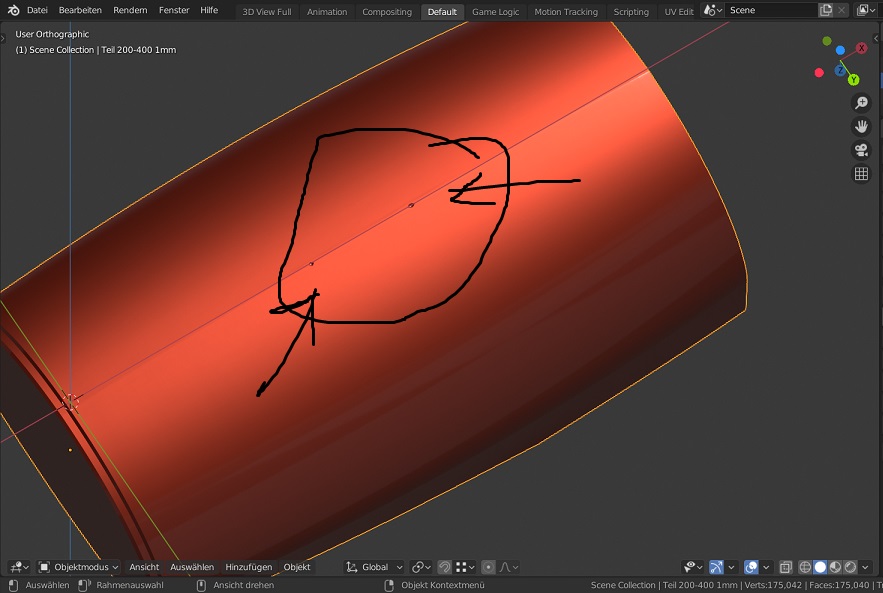Switch to the Animation workspace tab
This screenshot has width=883, height=593.
click(327, 12)
